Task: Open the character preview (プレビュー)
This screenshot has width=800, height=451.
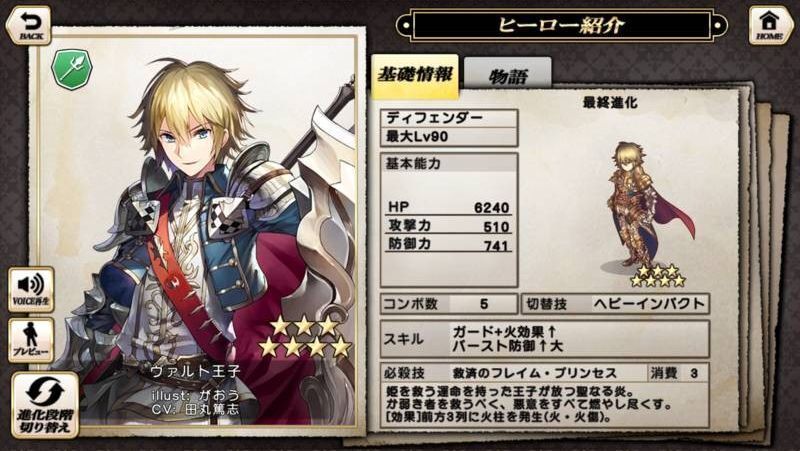Action: [31, 340]
